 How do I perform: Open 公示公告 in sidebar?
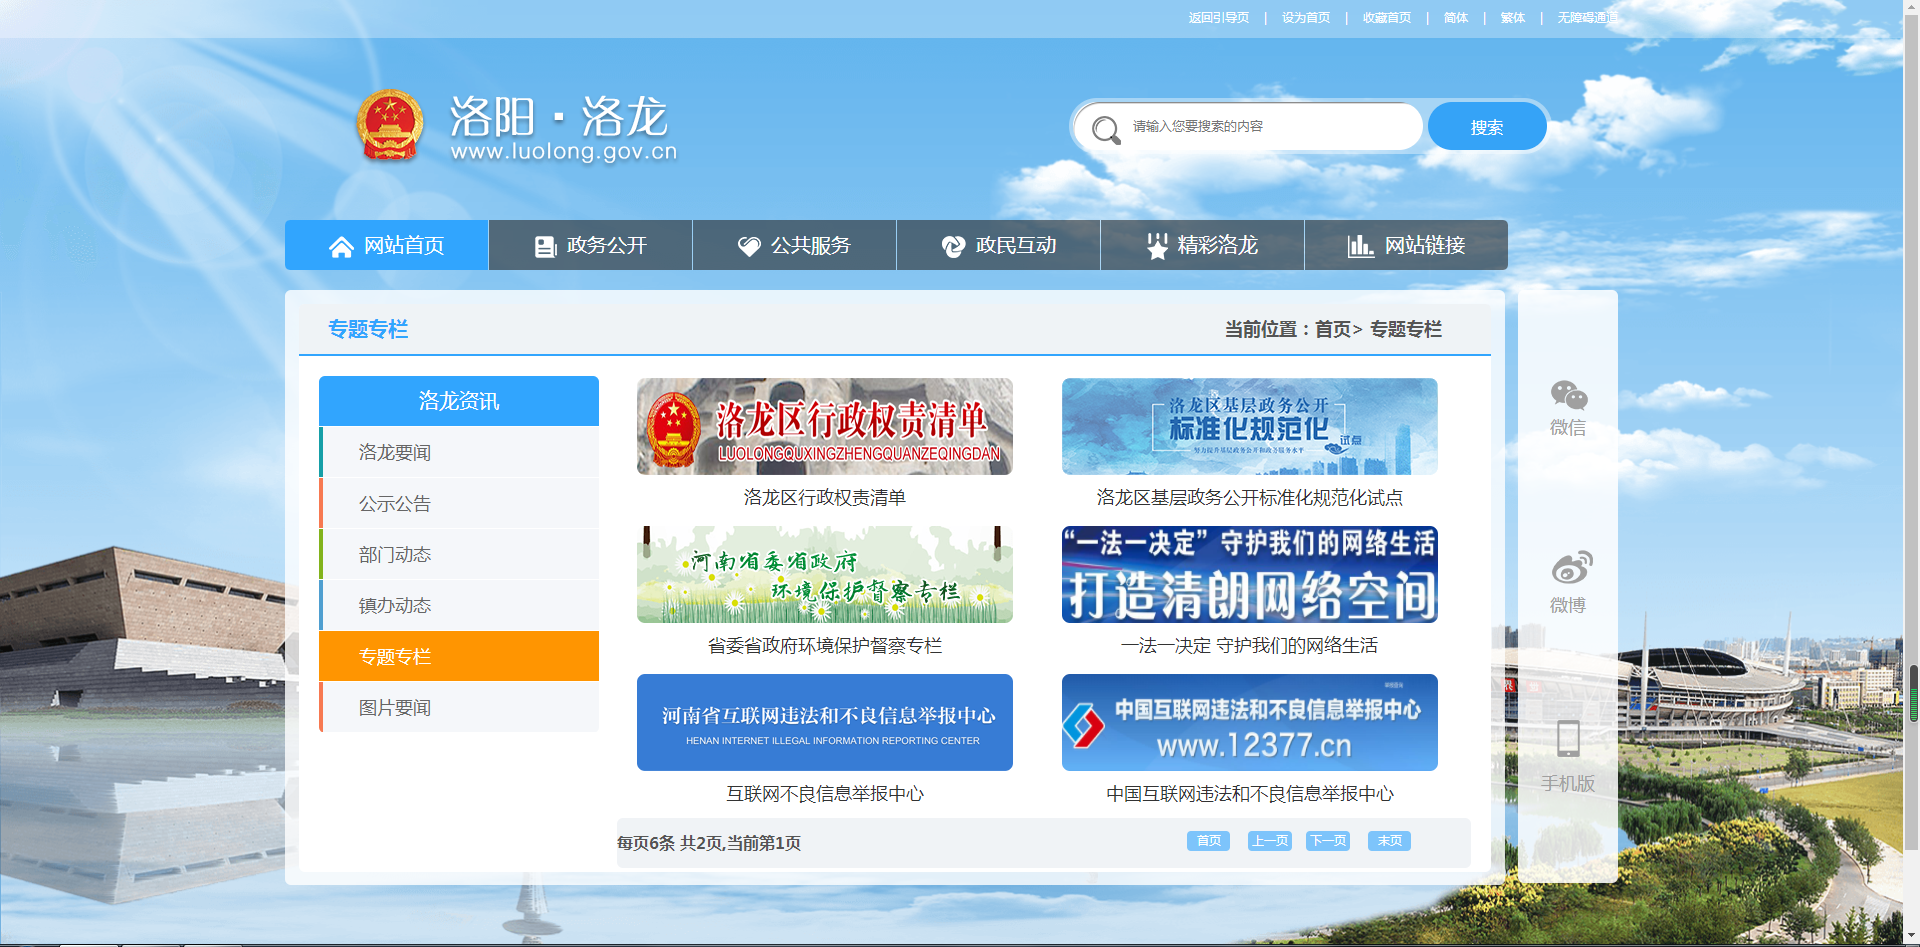[459, 503]
